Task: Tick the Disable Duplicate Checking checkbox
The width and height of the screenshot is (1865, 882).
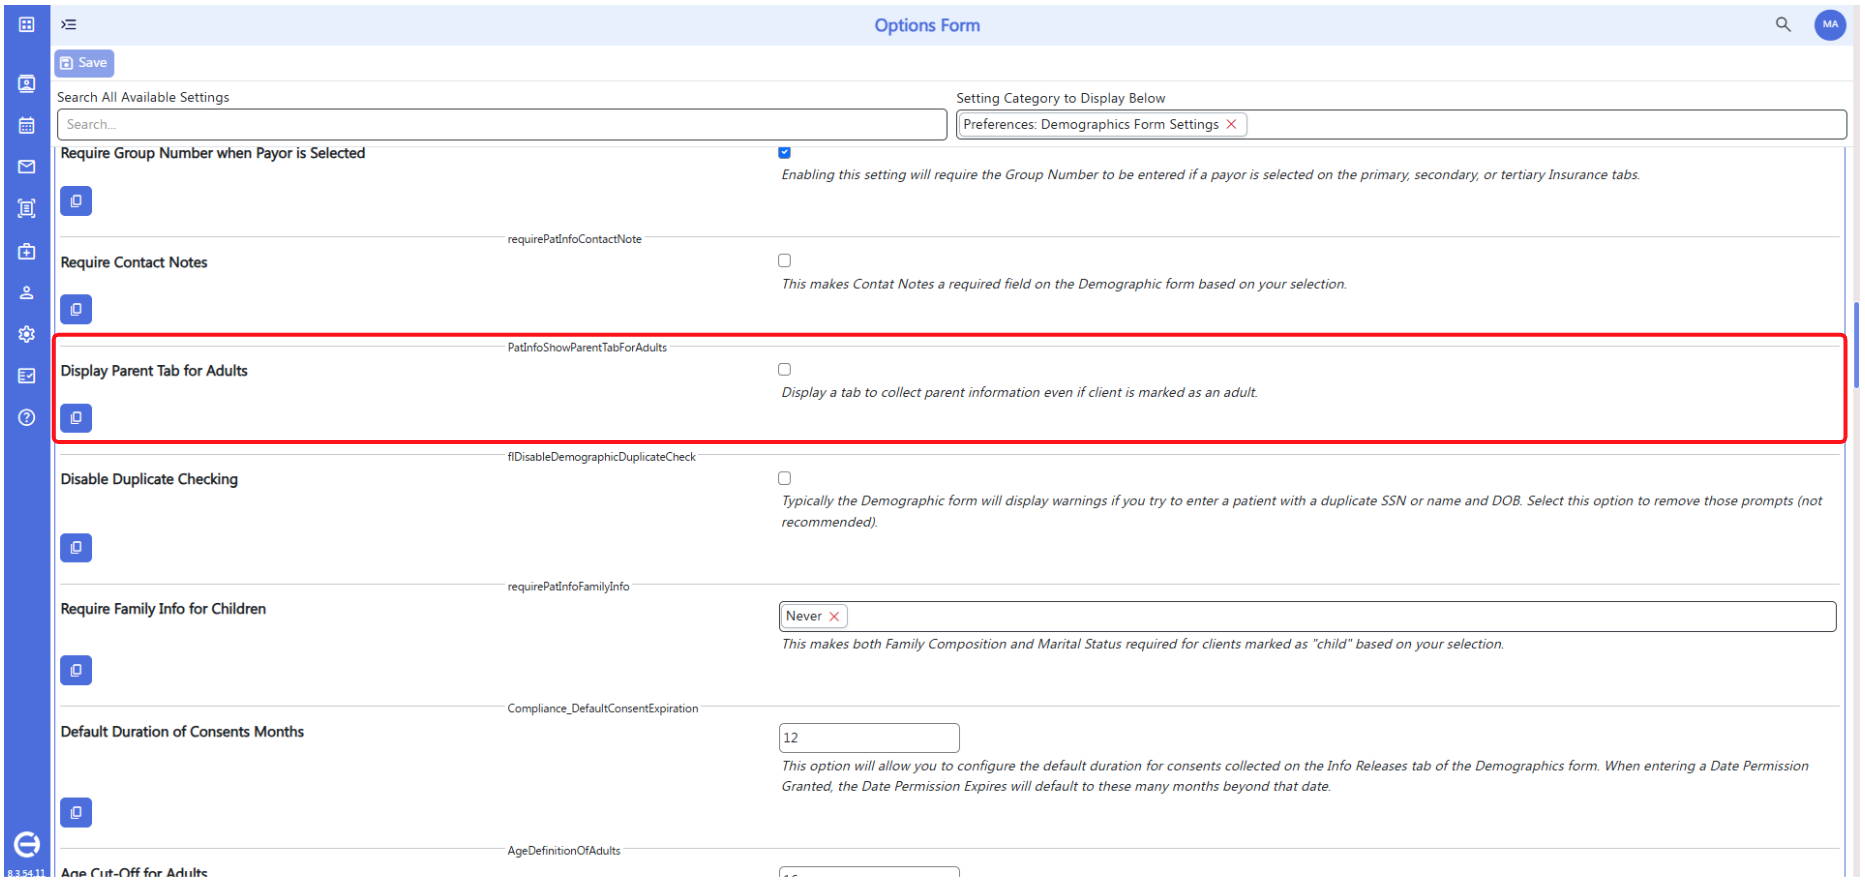Action: (x=784, y=478)
